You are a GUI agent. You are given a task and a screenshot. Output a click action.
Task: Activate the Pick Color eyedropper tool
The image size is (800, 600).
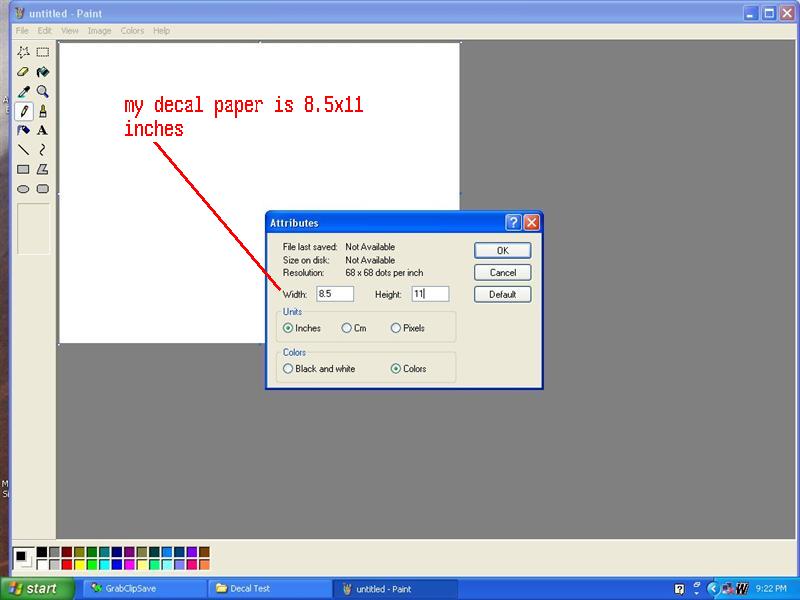click(23, 91)
